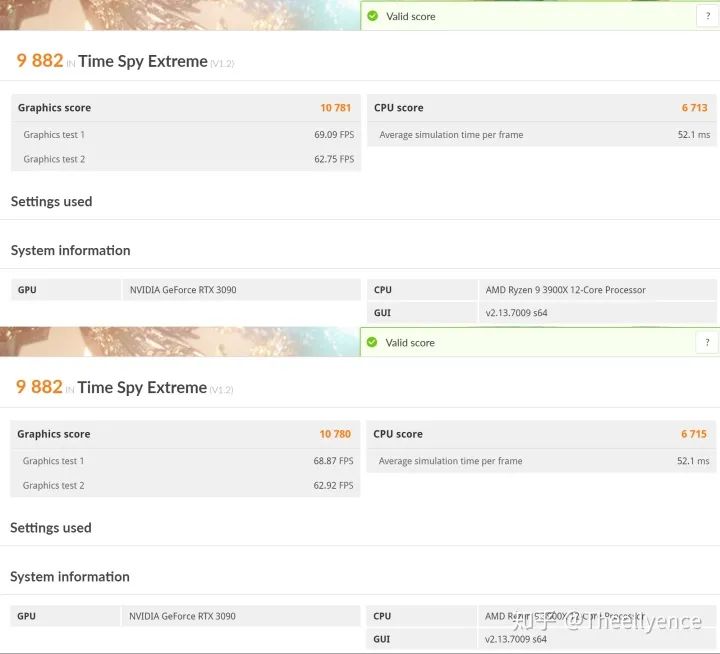Open the first Time Spy Extreme result title
Viewport: 720px width, 654px height.
coord(142,61)
